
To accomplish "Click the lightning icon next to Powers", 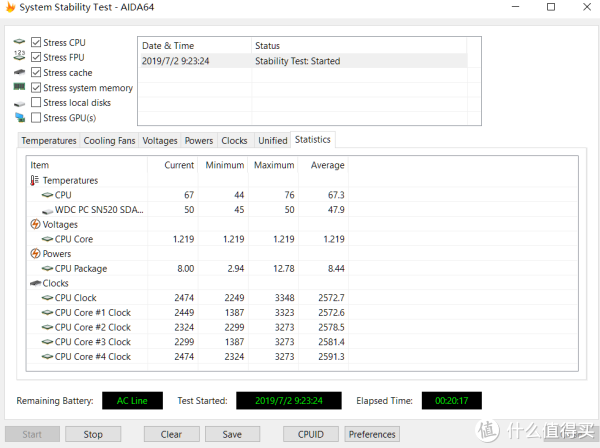I will click(35, 253).
